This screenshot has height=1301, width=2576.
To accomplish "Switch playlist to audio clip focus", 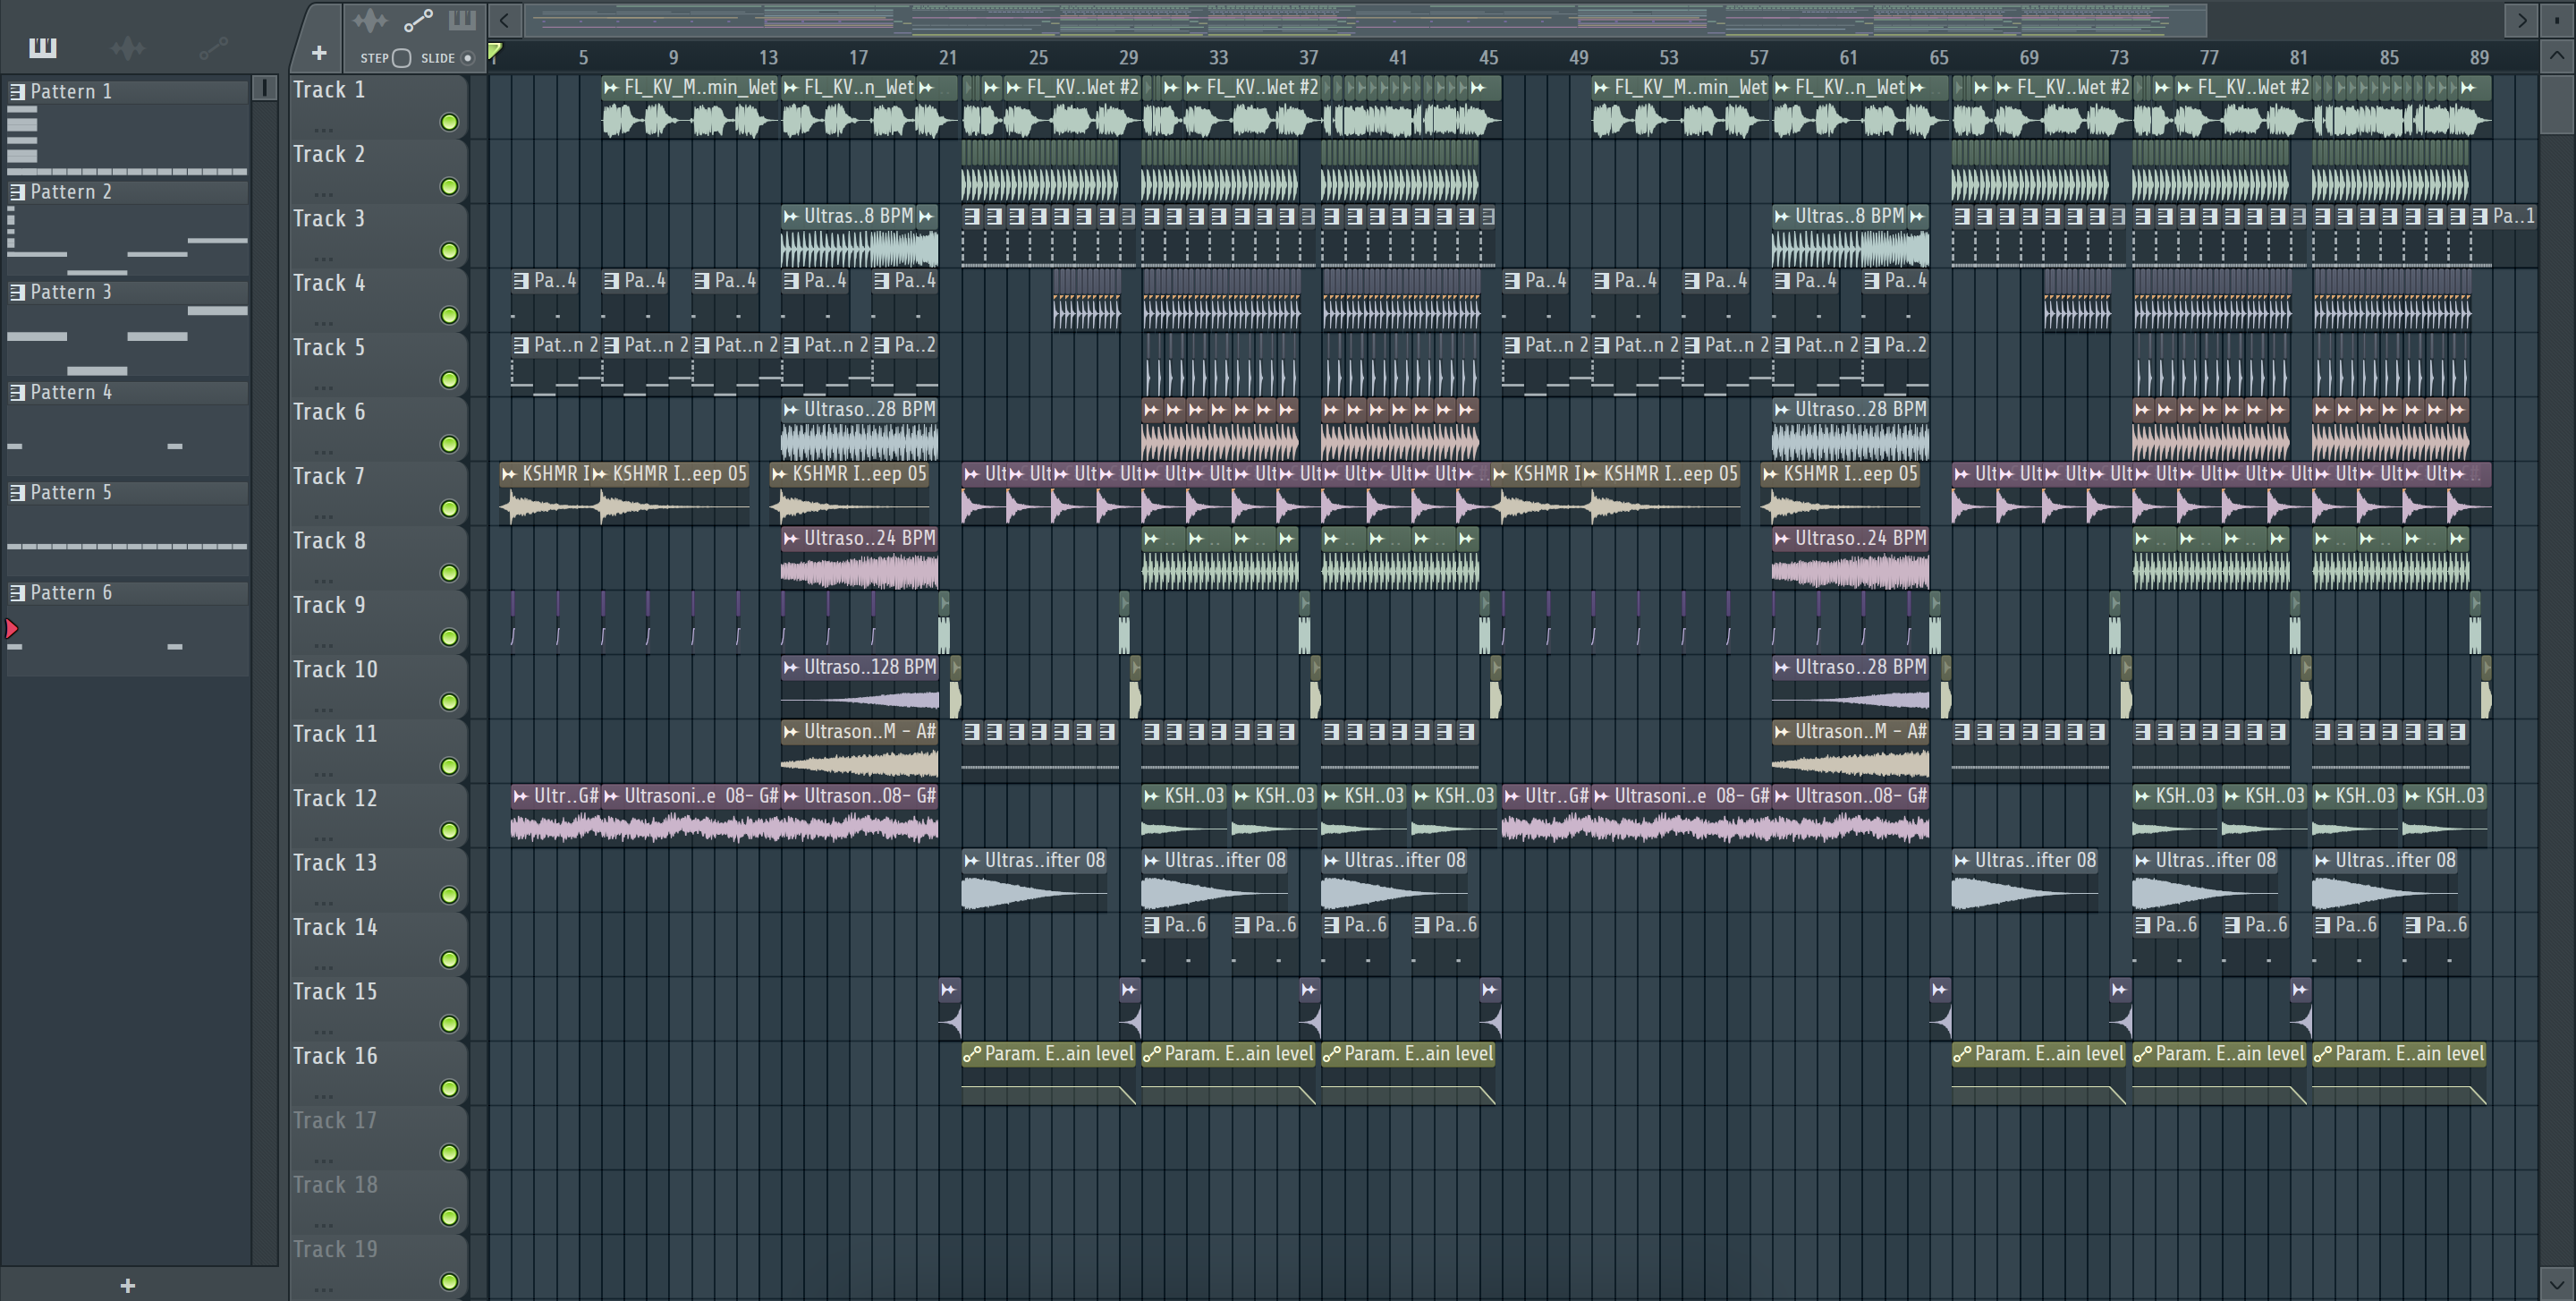I will pos(370,20).
